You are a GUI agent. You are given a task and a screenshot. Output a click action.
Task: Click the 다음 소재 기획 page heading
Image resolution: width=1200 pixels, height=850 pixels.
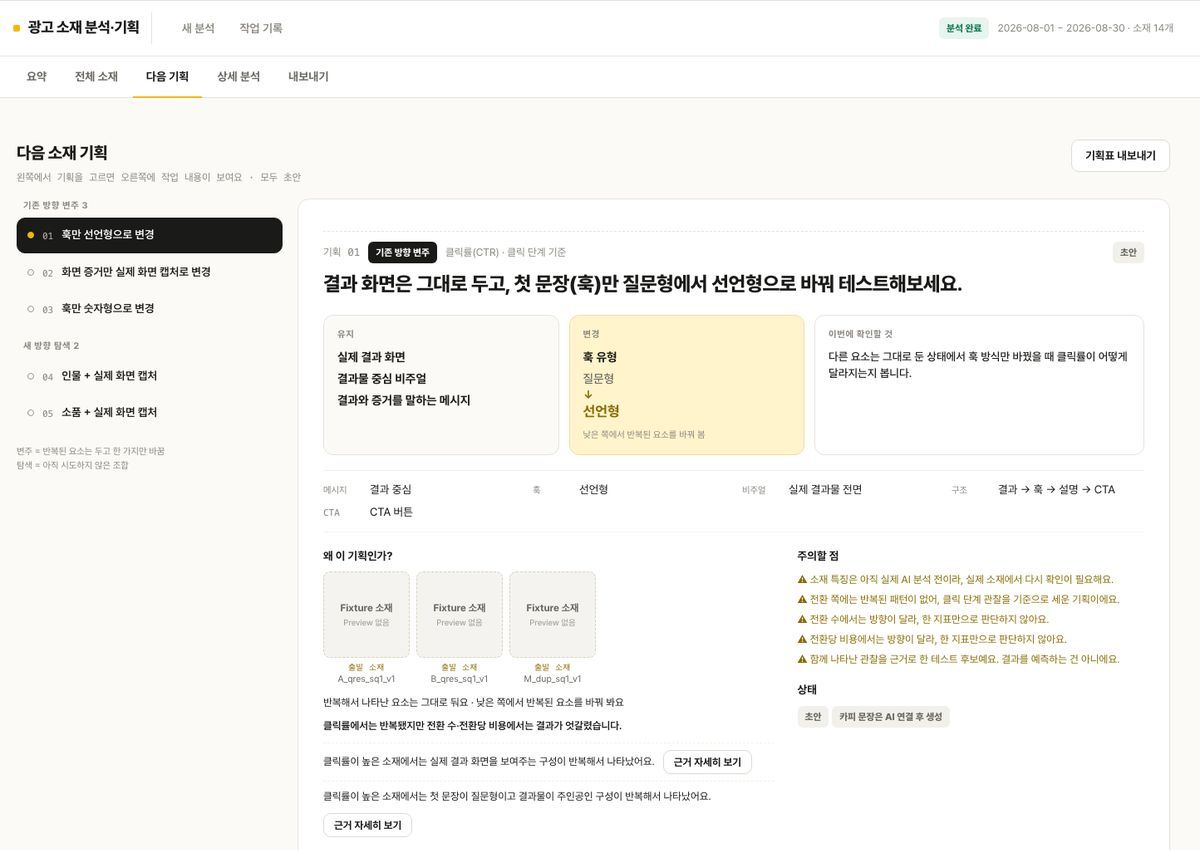pos(62,153)
